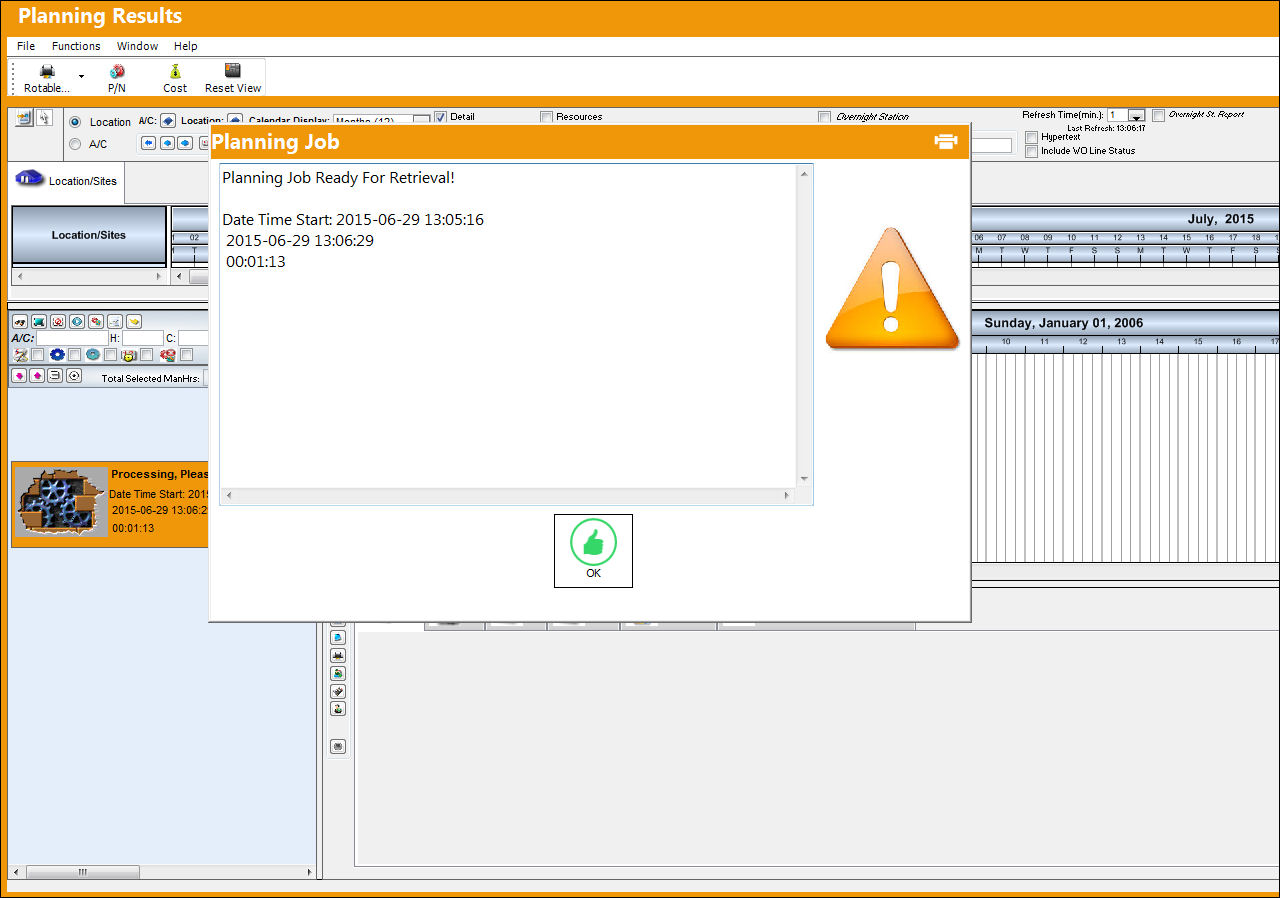Click the target circle icon near ManHrs
The width and height of the screenshot is (1280, 898).
[74, 376]
